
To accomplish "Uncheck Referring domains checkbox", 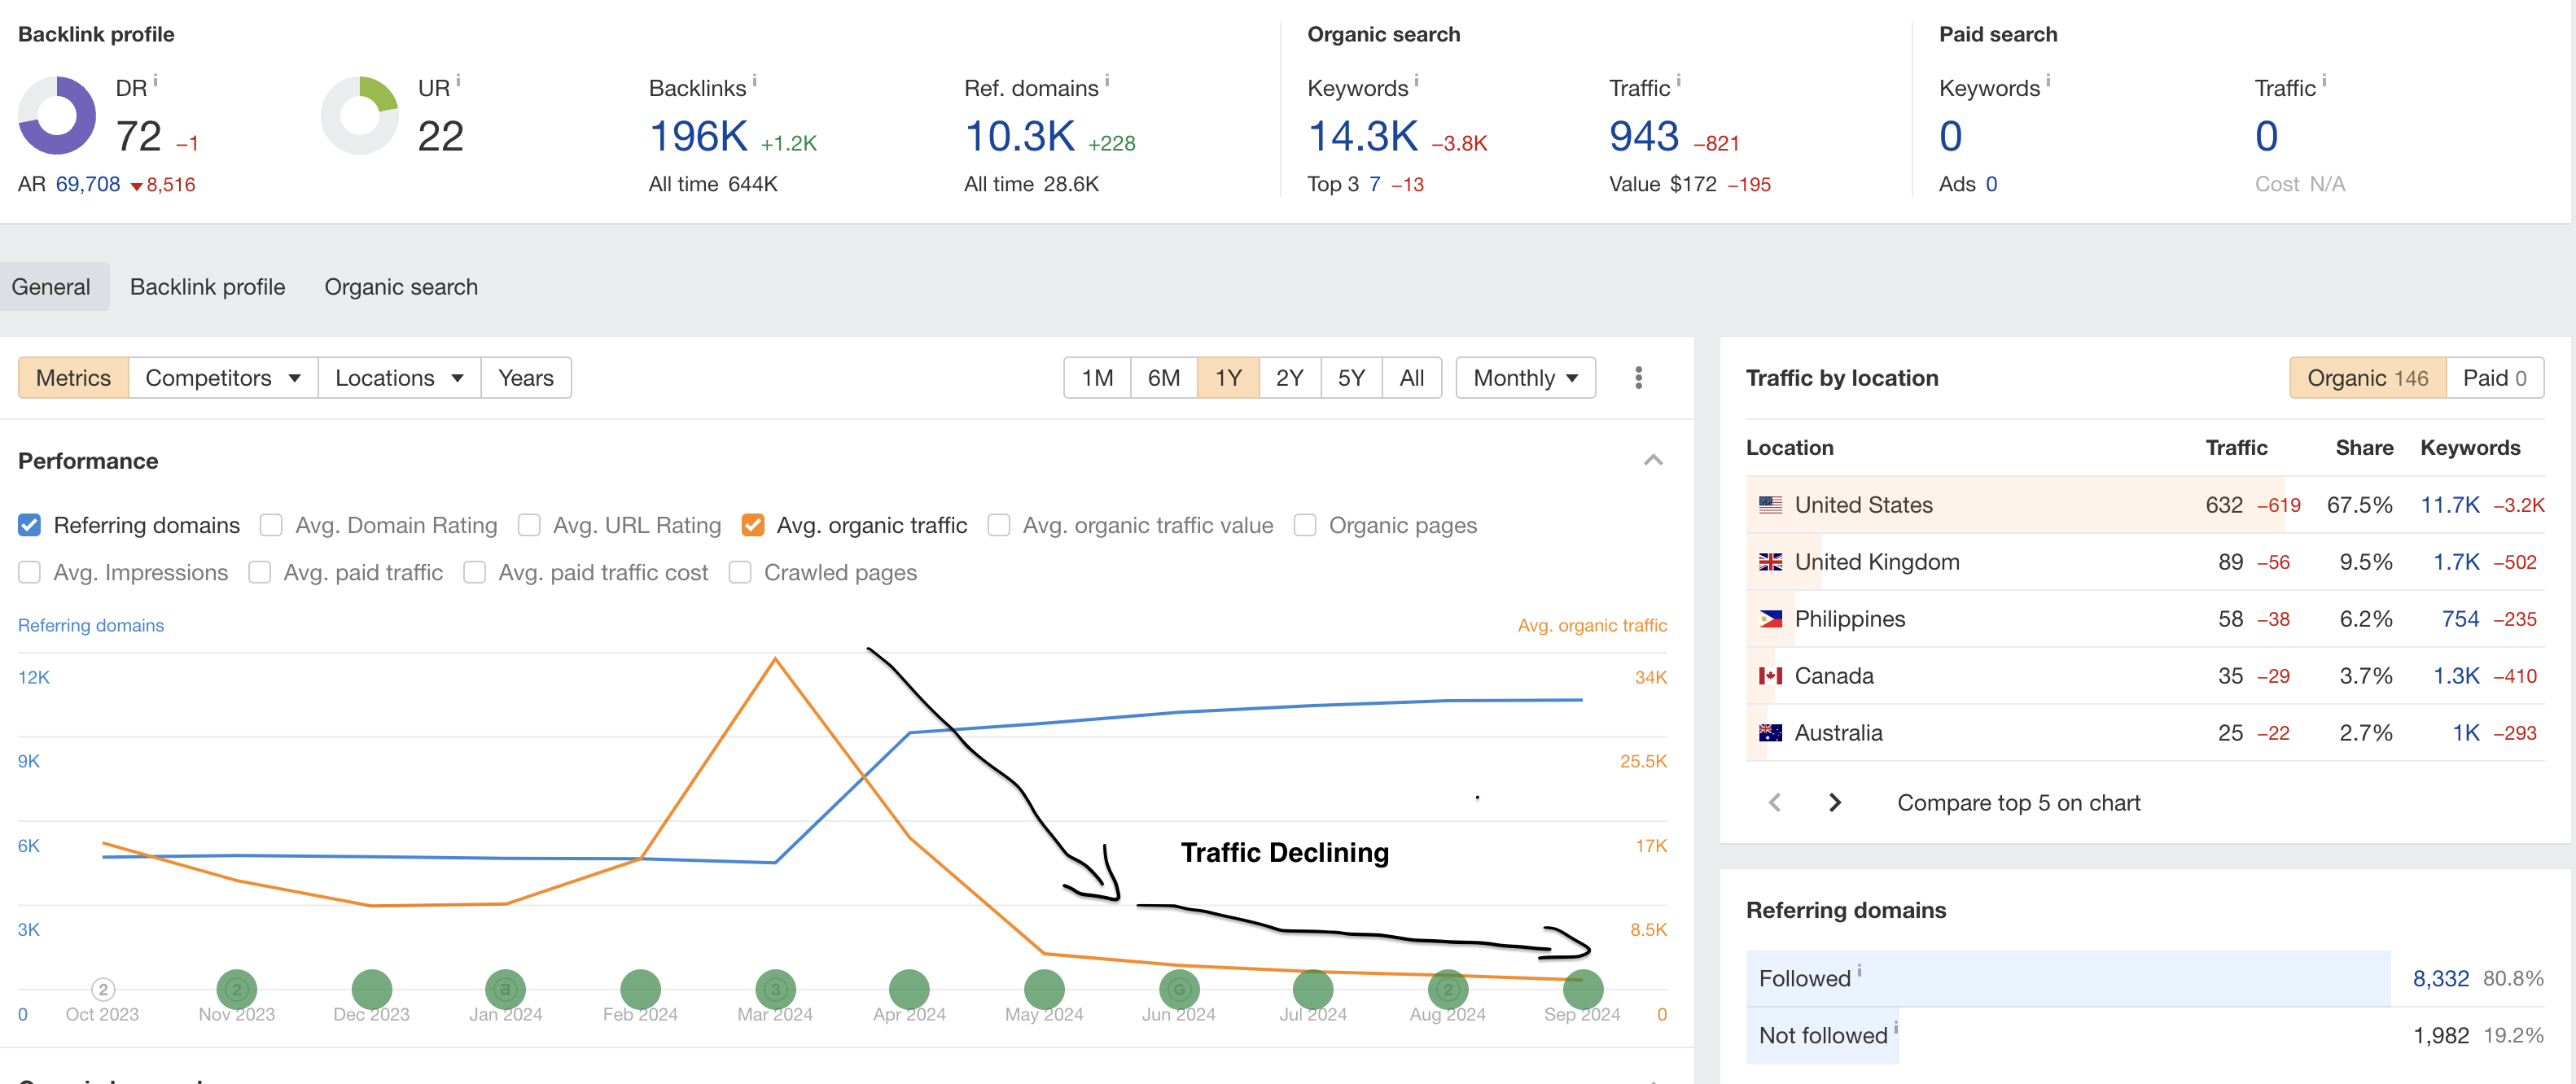I will click(30, 525).
